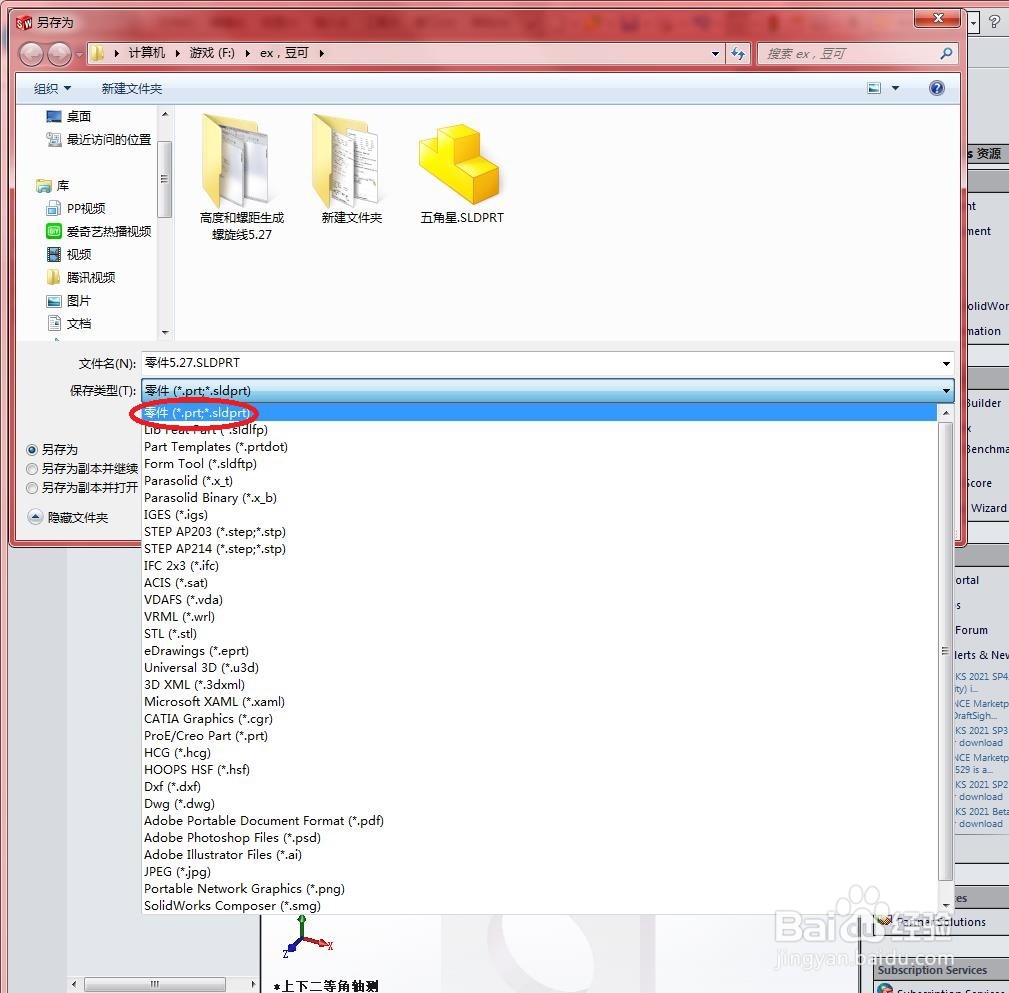The image size is (1009, 993).
Task: Choose Adobe Portable Document Format (*.pdf)
Action: coord(539,821)
